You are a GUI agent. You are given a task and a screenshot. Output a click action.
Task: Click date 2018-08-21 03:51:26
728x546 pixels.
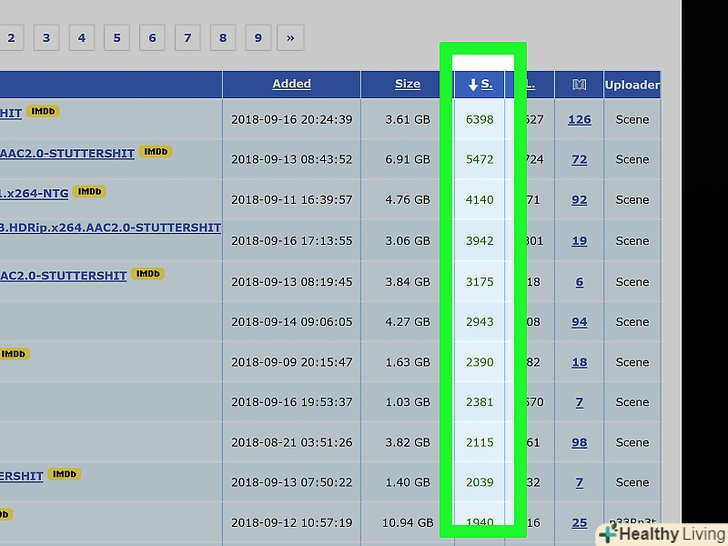click(292, 443)
